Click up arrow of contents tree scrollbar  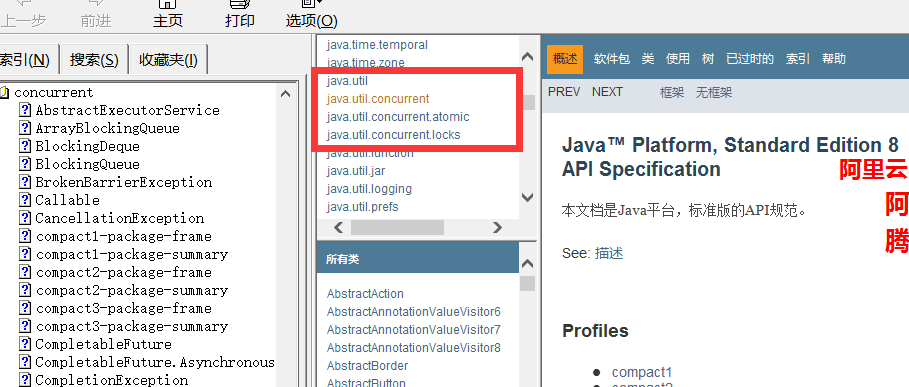[285, 93]
